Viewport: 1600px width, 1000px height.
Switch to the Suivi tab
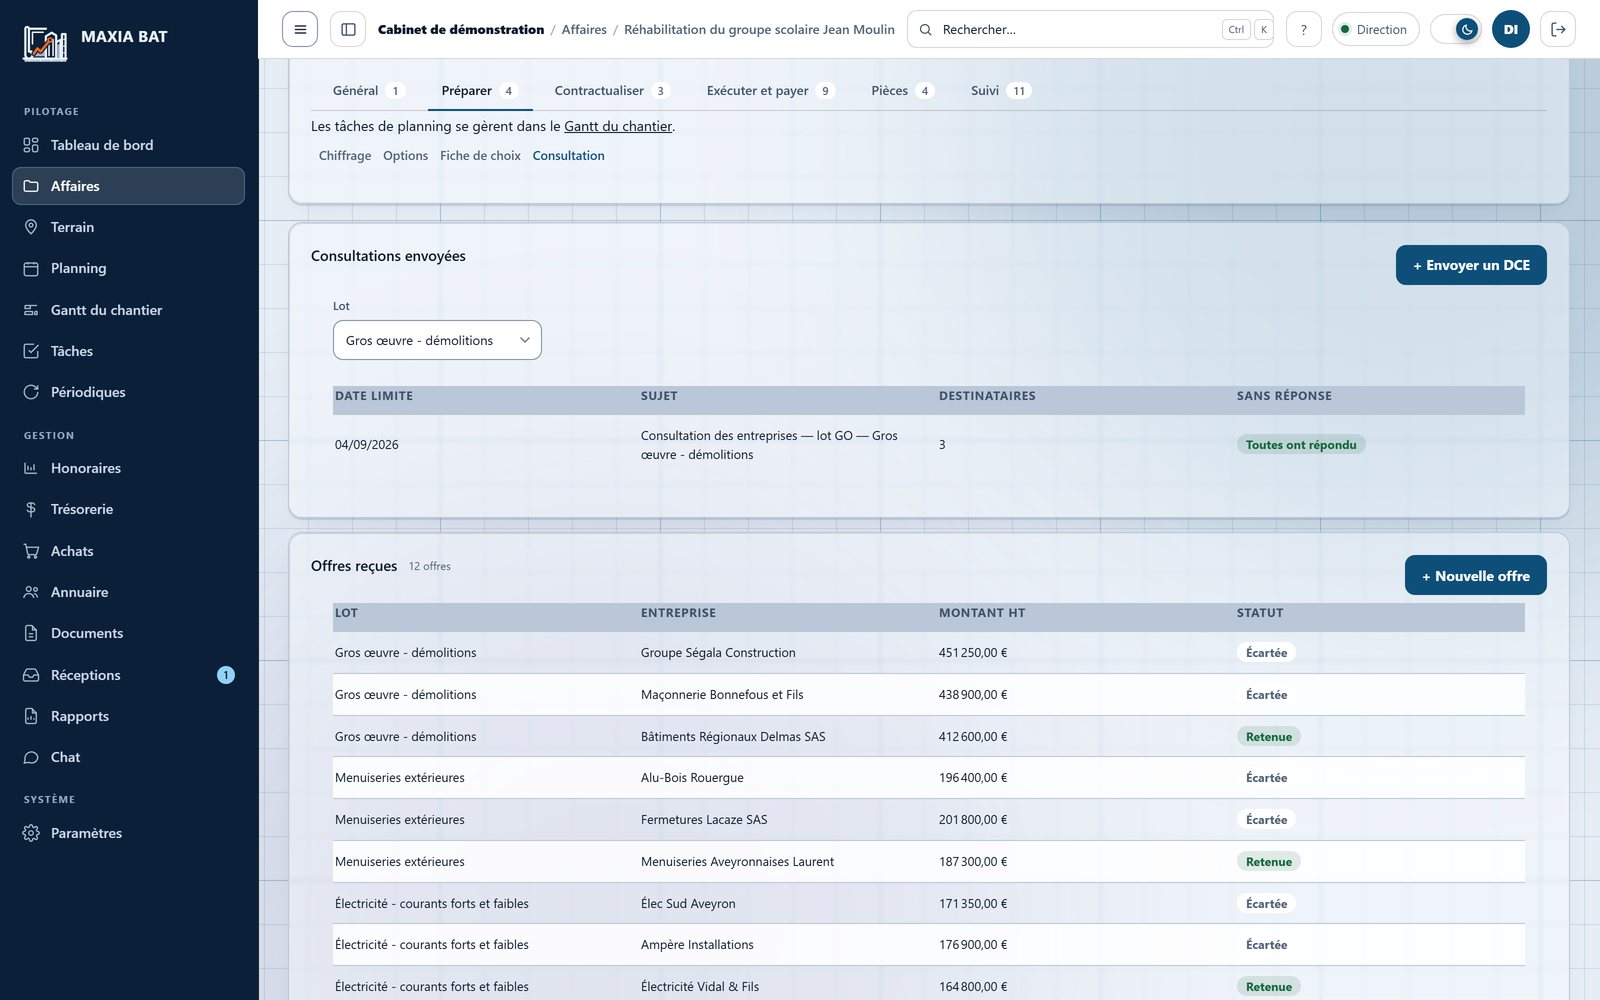1000,90
